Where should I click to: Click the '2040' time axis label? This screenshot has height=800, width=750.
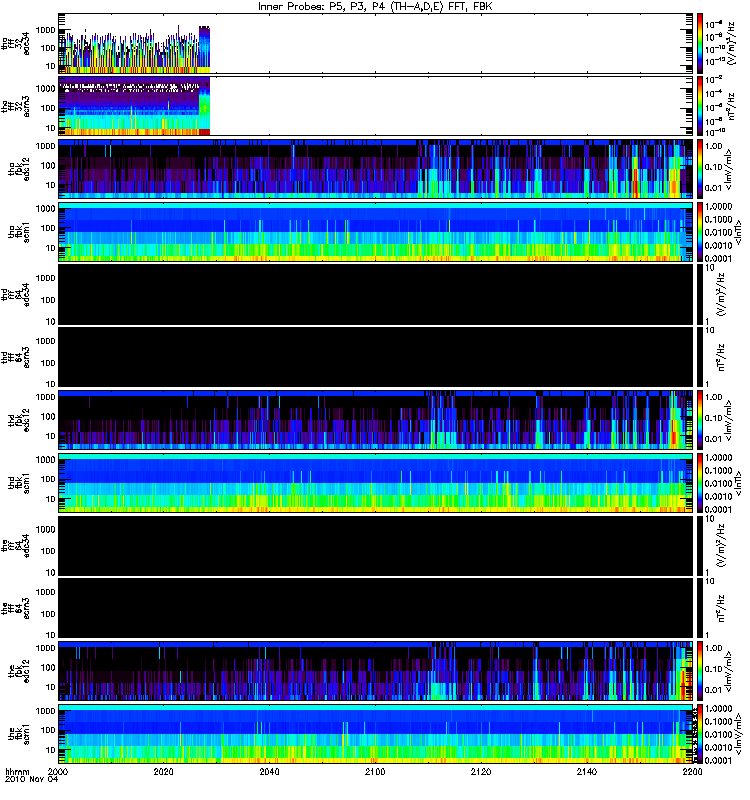click(x=269, y=771)
